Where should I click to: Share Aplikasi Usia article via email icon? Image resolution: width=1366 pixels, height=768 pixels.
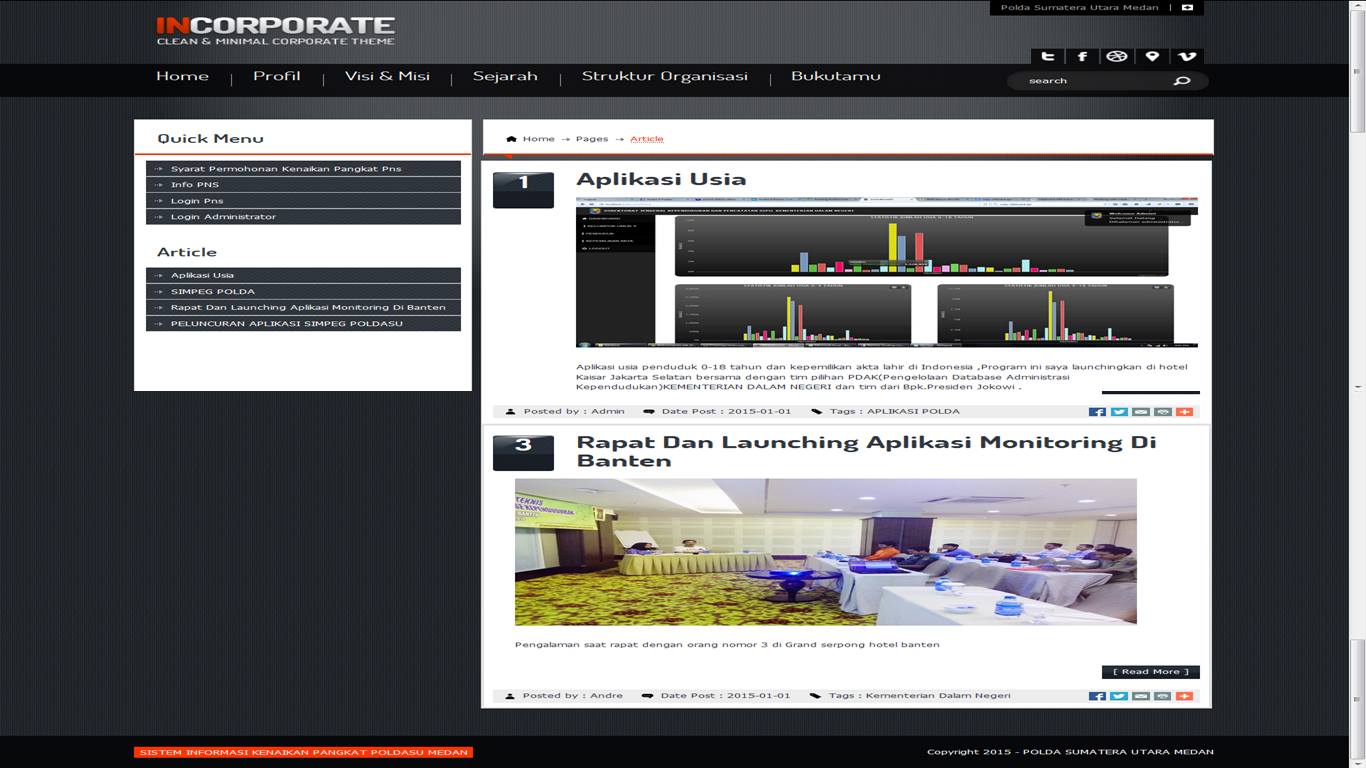click(1141, 412)
